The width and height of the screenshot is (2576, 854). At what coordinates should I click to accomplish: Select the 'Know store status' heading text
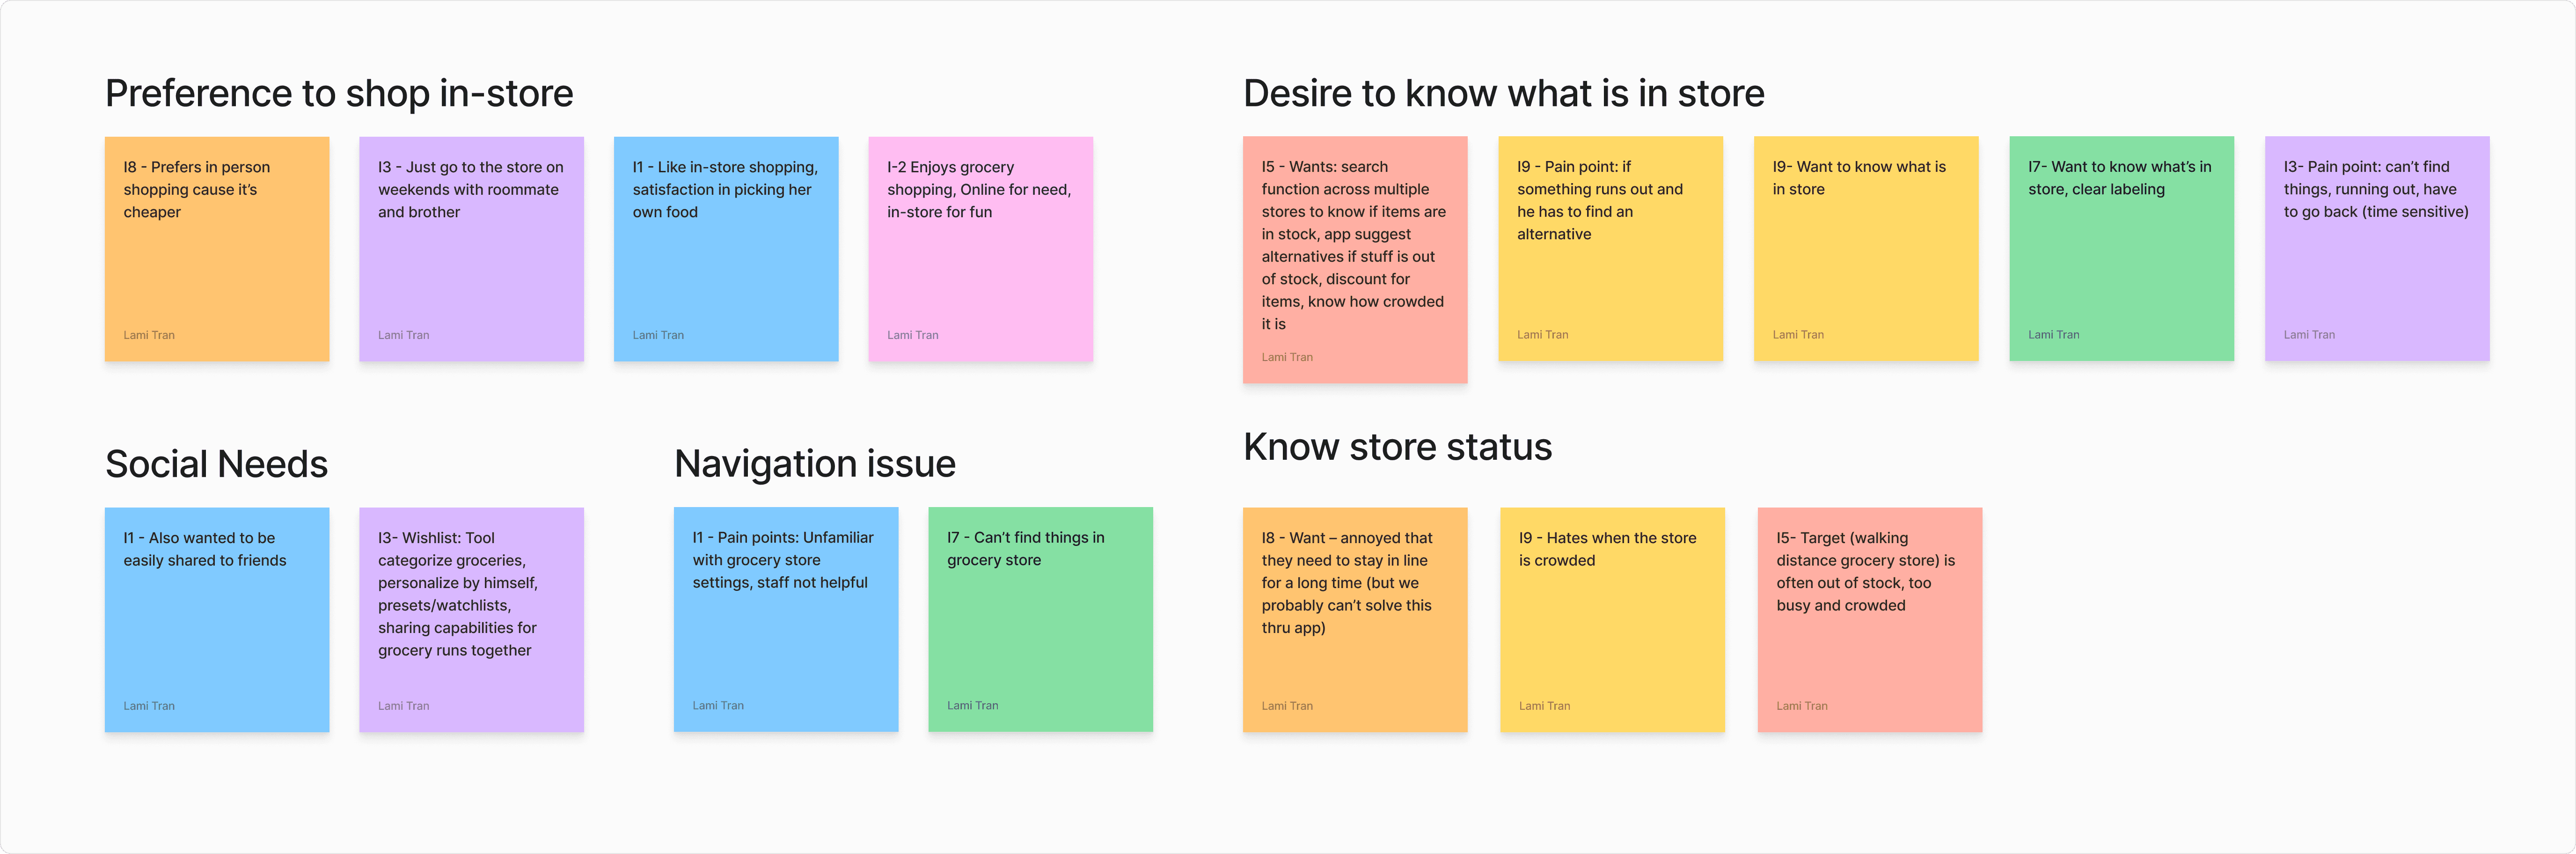(1397, 448)
